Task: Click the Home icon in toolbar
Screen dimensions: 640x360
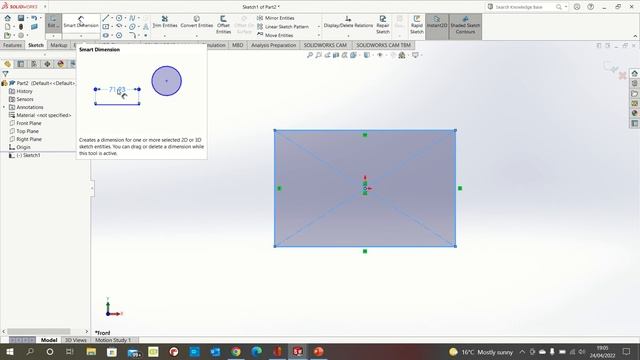Action: point(8,18)
